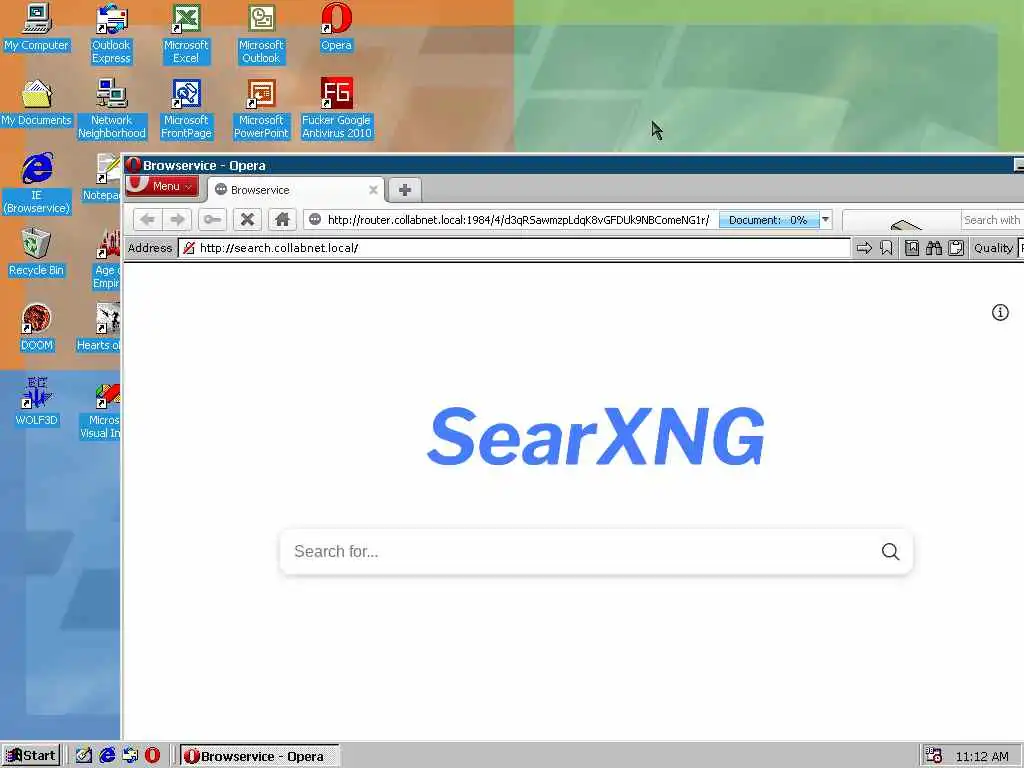Click the binoculars find icon
The image size is (1024, 768).
[x=934, y=248]
